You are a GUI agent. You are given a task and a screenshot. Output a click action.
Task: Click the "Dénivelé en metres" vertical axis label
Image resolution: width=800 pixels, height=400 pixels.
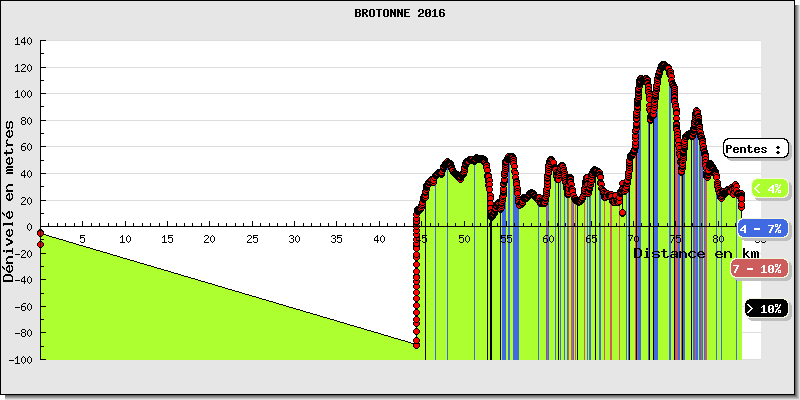click(x=10, y=200)
